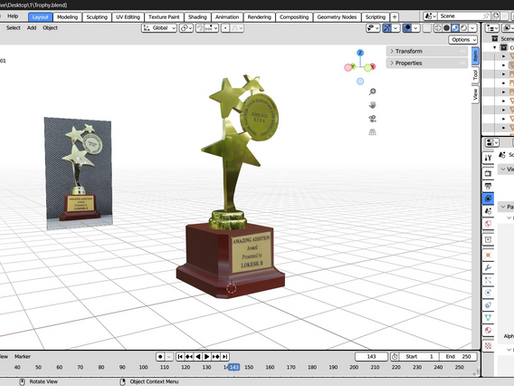The width and height of the screenshot is (514, 386).
Task: Open the Object menu
Action: click(x=50, y=28)
